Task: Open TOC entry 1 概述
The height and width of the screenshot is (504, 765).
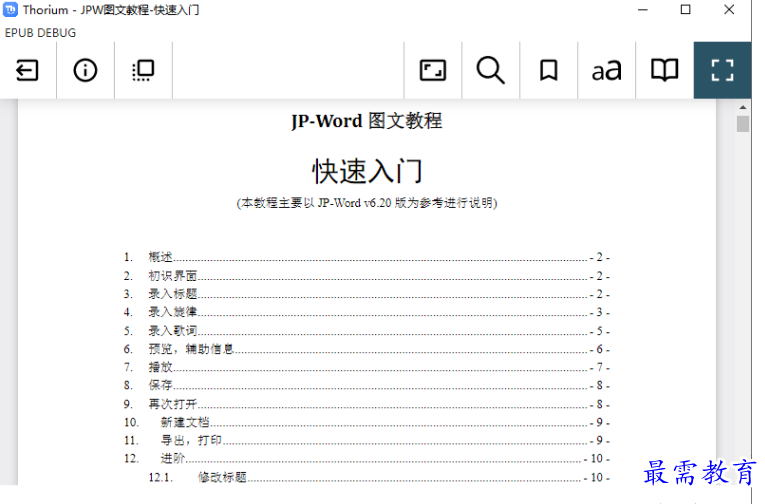Action: coord(366,257)
